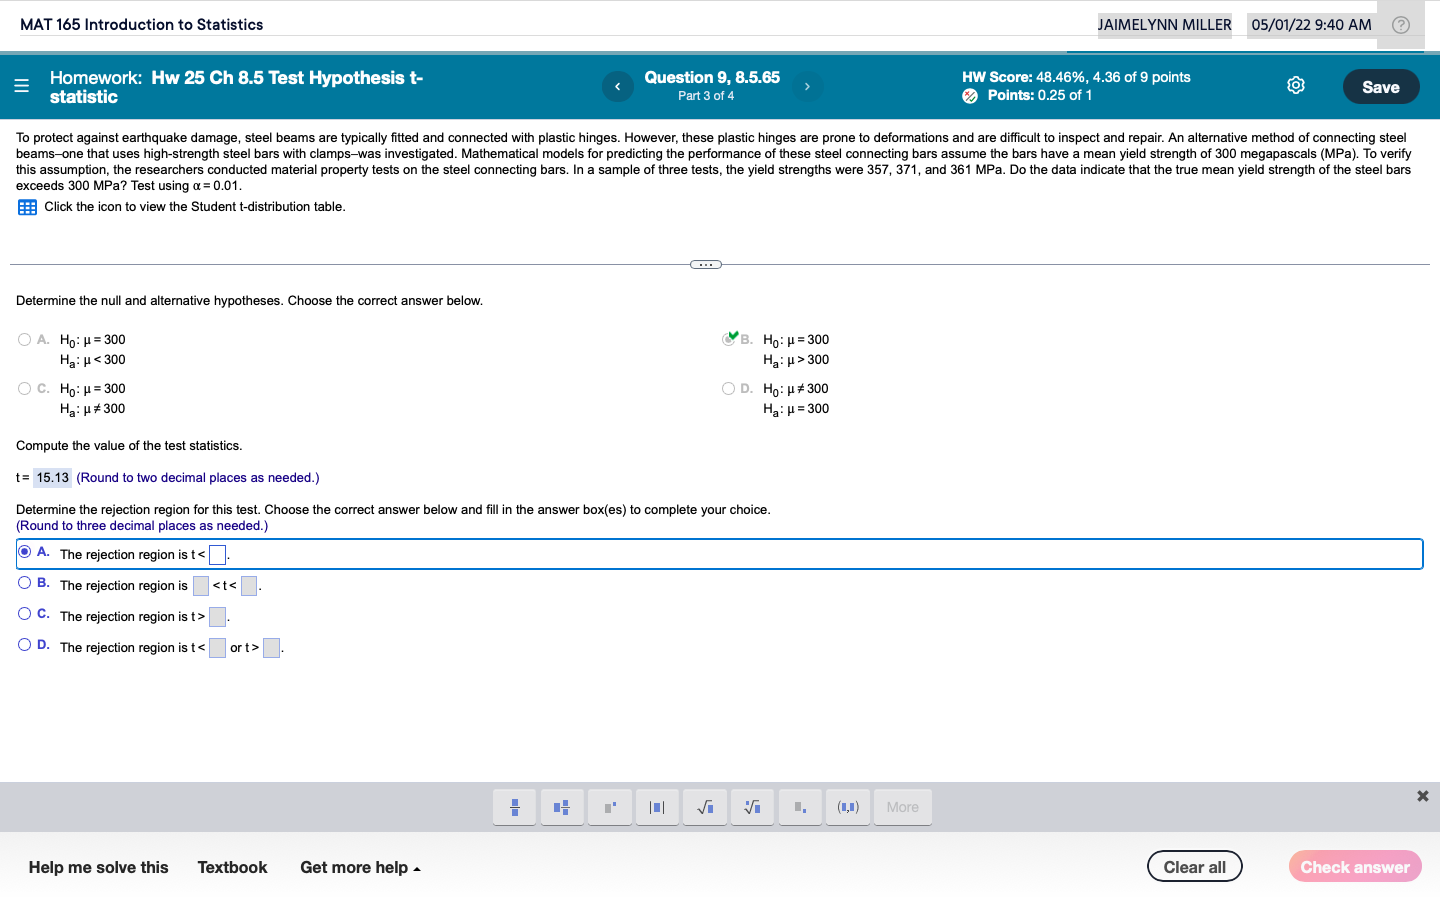Screen dimensions: 1440x900
Task: Click the lower bound box in option B
Action: 201,586
